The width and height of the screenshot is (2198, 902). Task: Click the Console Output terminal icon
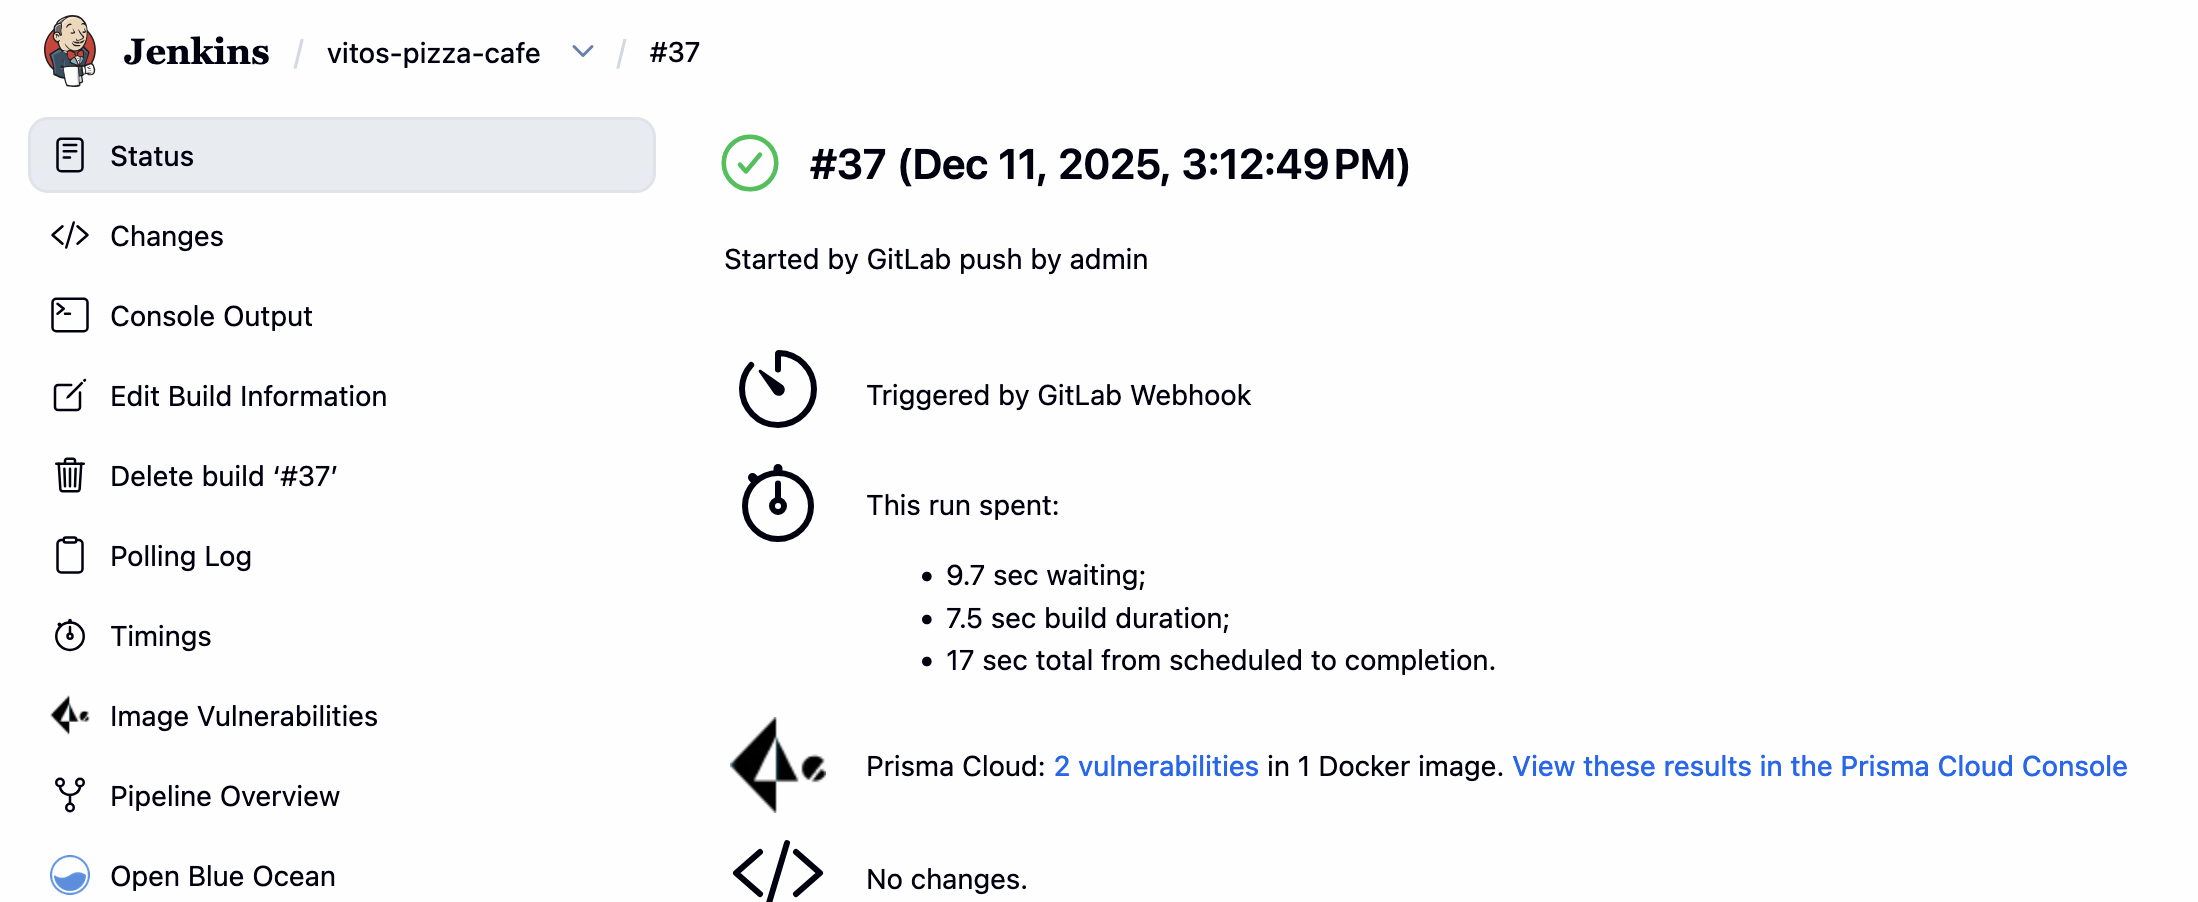coord(70,316)
